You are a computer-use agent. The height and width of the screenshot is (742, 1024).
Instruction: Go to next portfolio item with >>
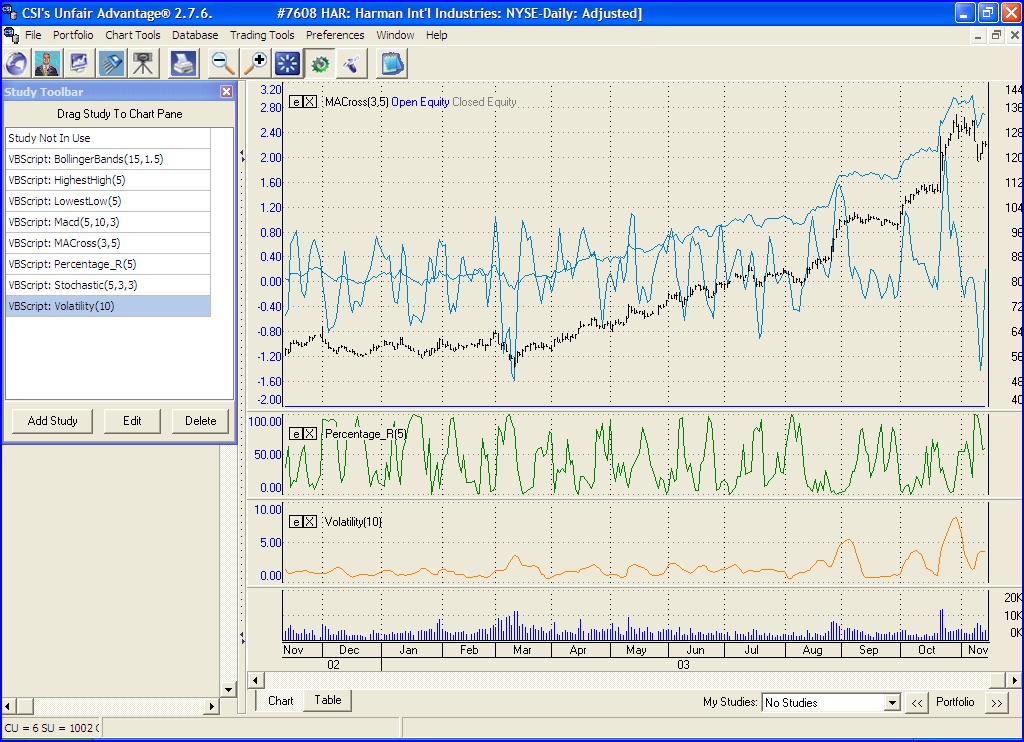(997, 703)
